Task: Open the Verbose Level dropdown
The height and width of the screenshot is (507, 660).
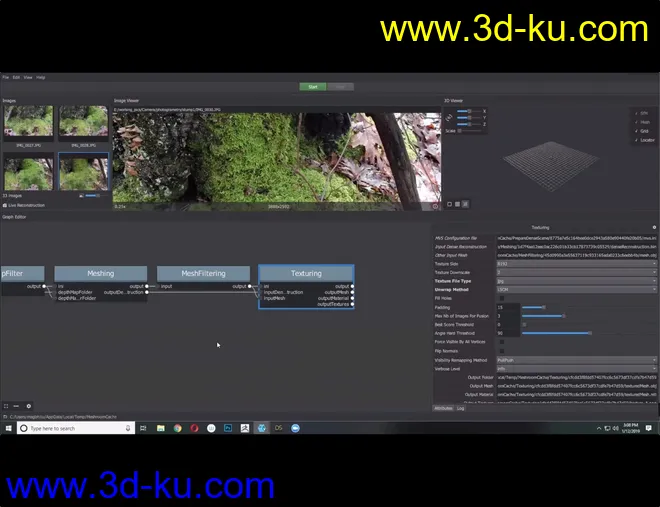Action: point(576,369)
